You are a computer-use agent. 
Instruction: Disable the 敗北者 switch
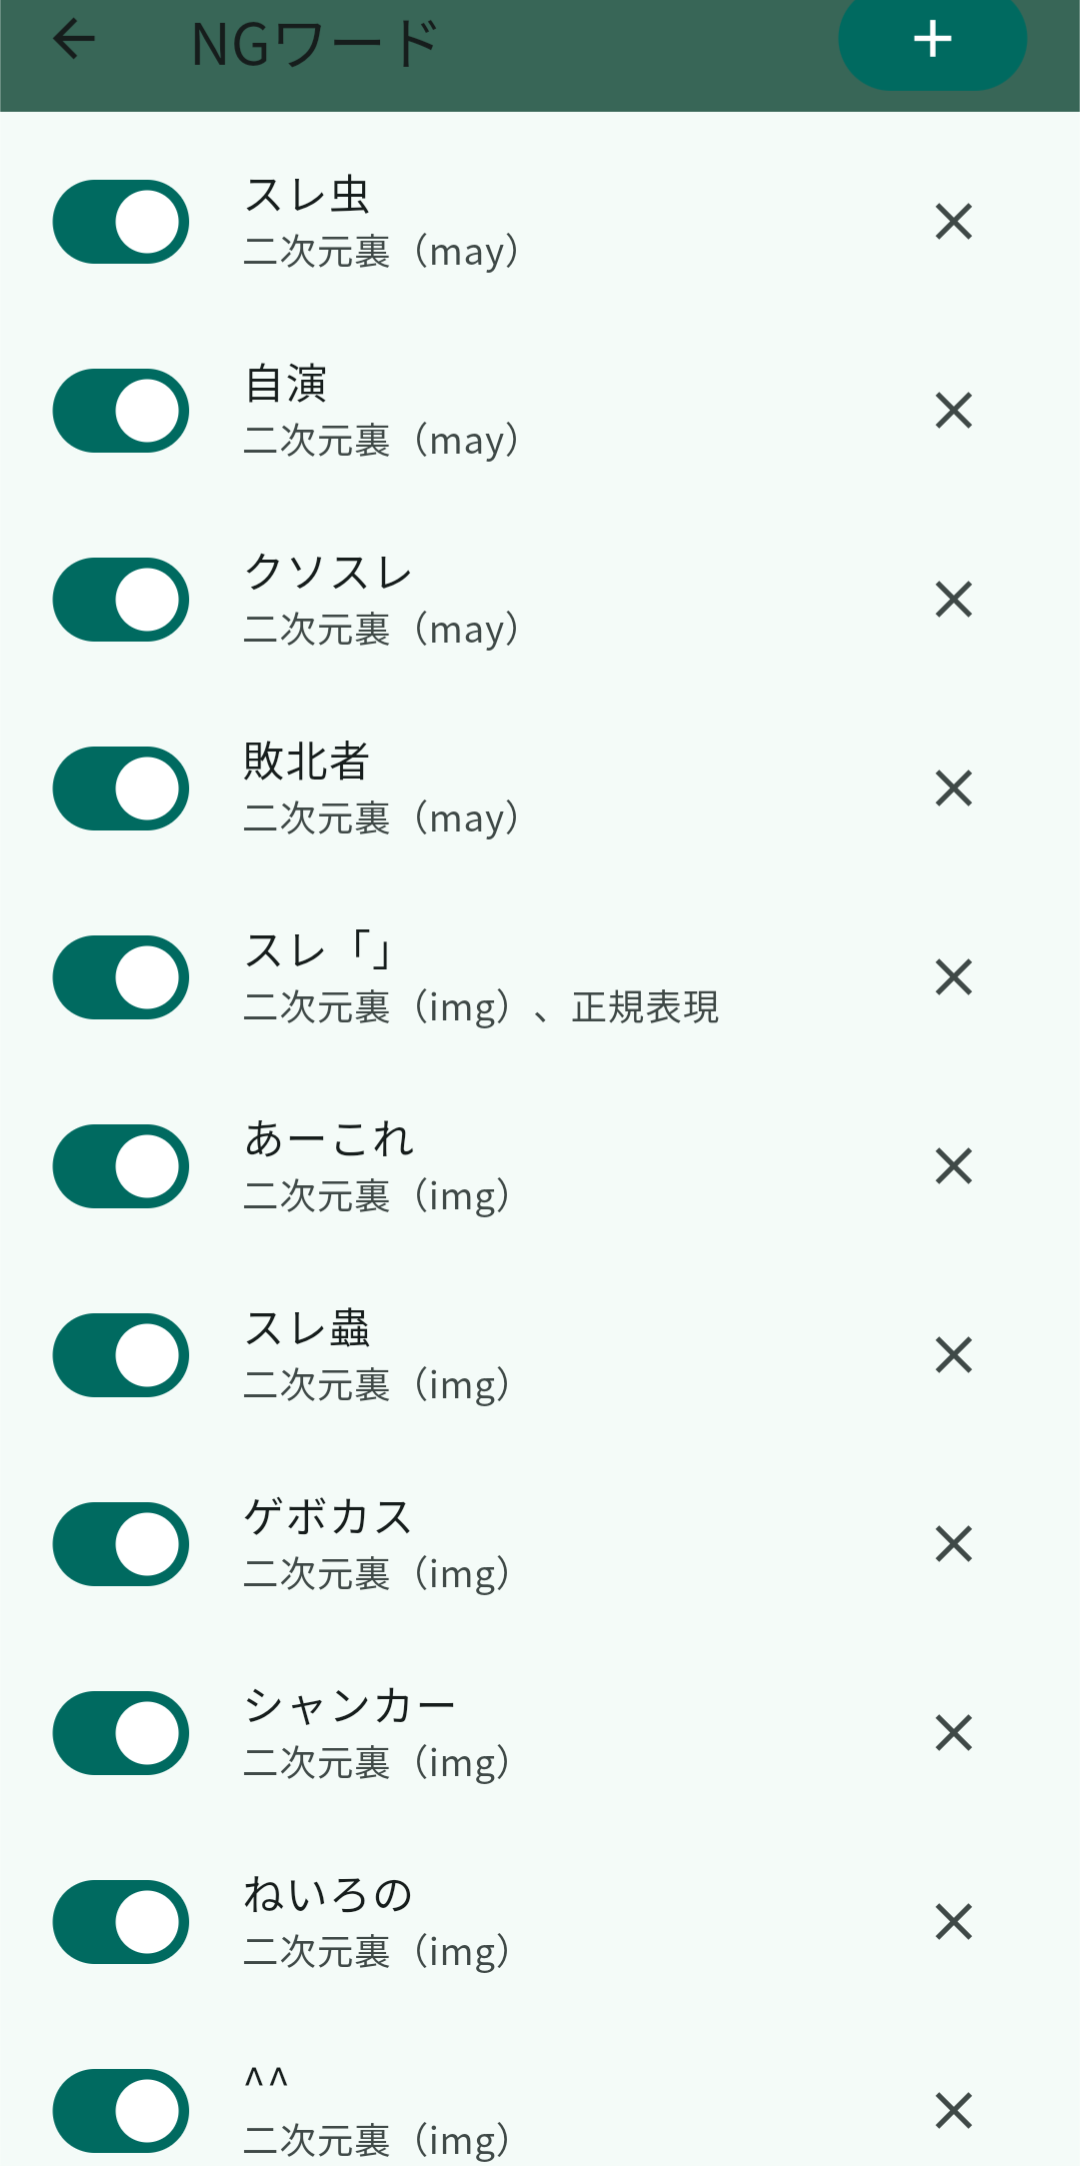click(121, 789)
